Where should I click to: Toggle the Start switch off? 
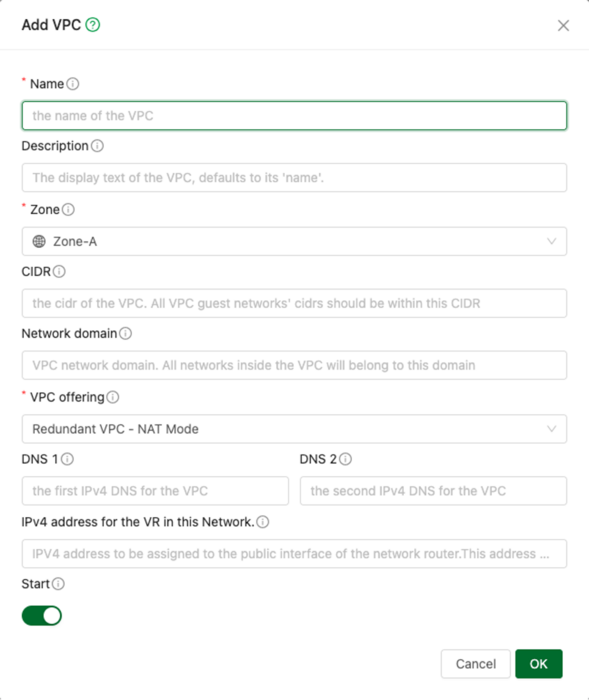pos(42,616)
